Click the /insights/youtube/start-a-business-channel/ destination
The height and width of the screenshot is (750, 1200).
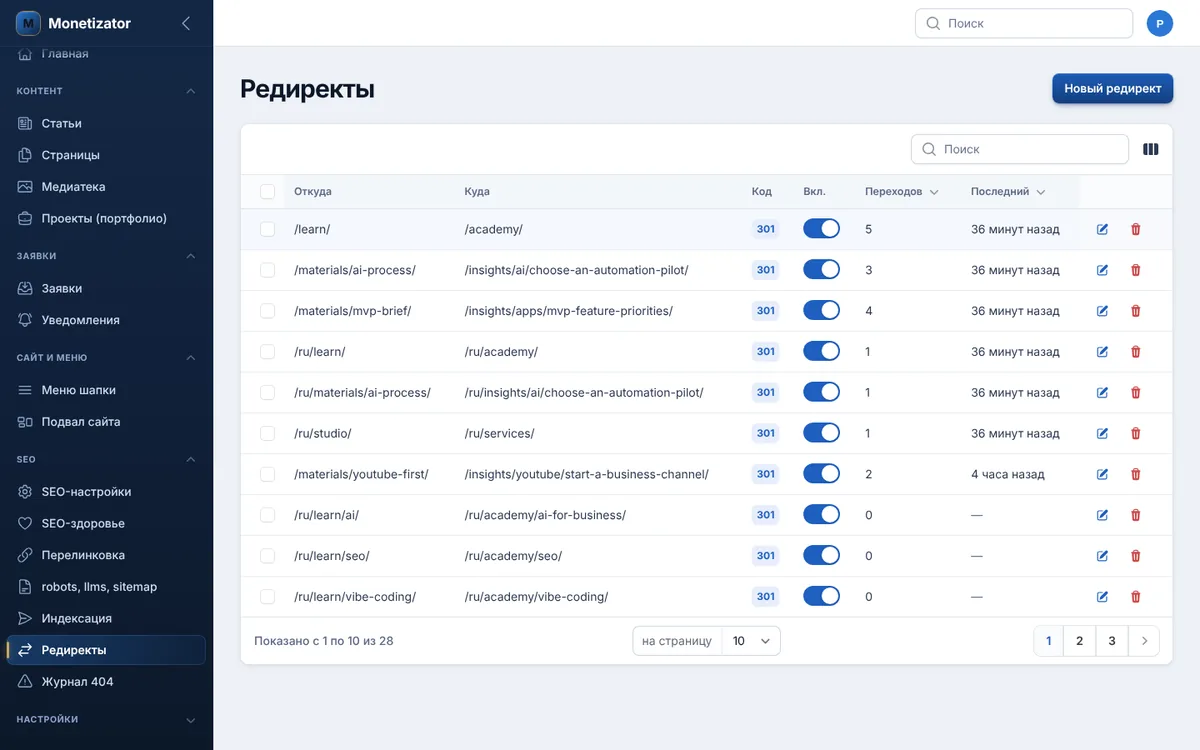[586, 474]
